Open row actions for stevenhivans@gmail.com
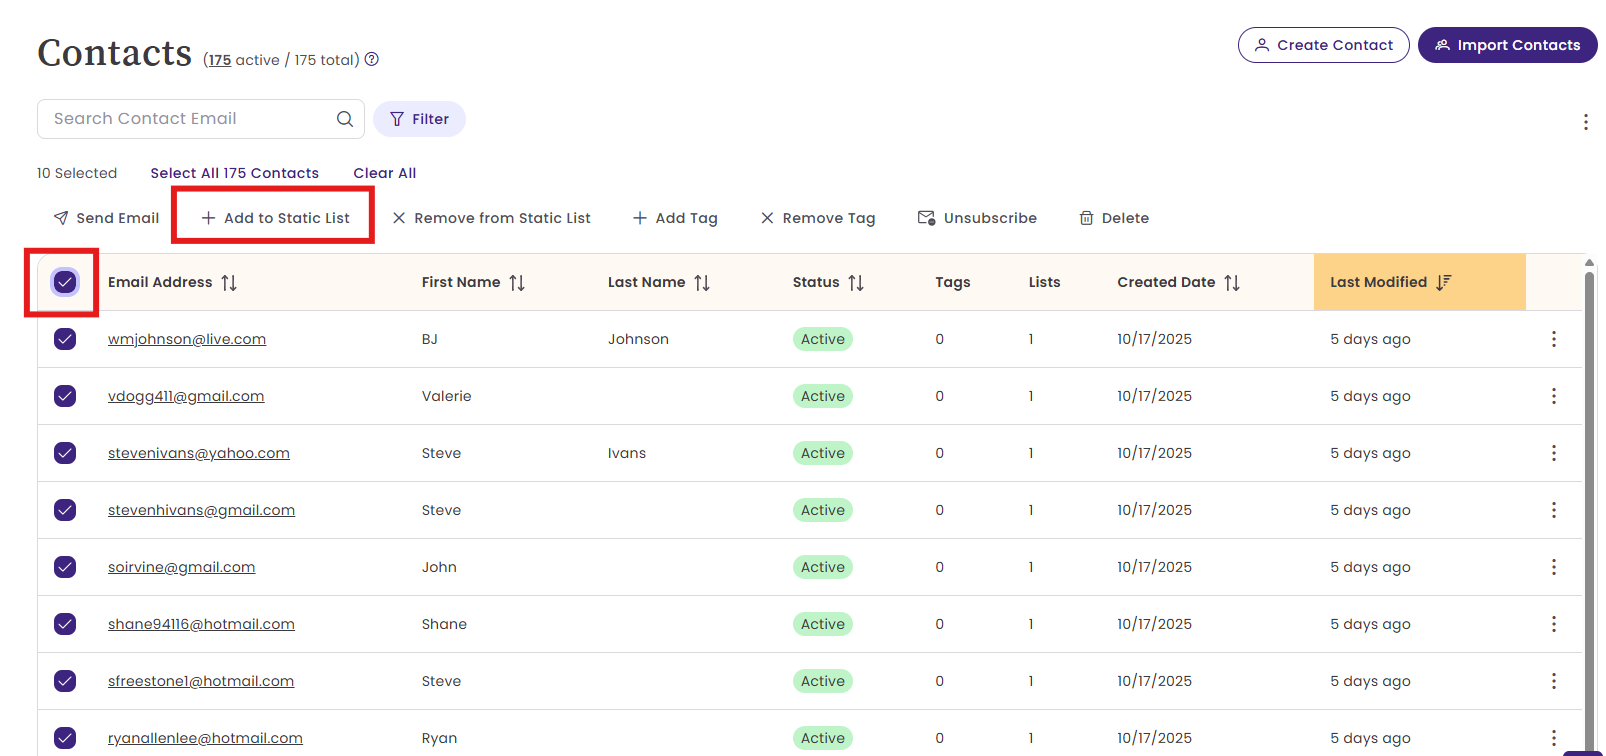Image resolution: width=1606 pixels, height=756 pixels. click(1554, 510)
